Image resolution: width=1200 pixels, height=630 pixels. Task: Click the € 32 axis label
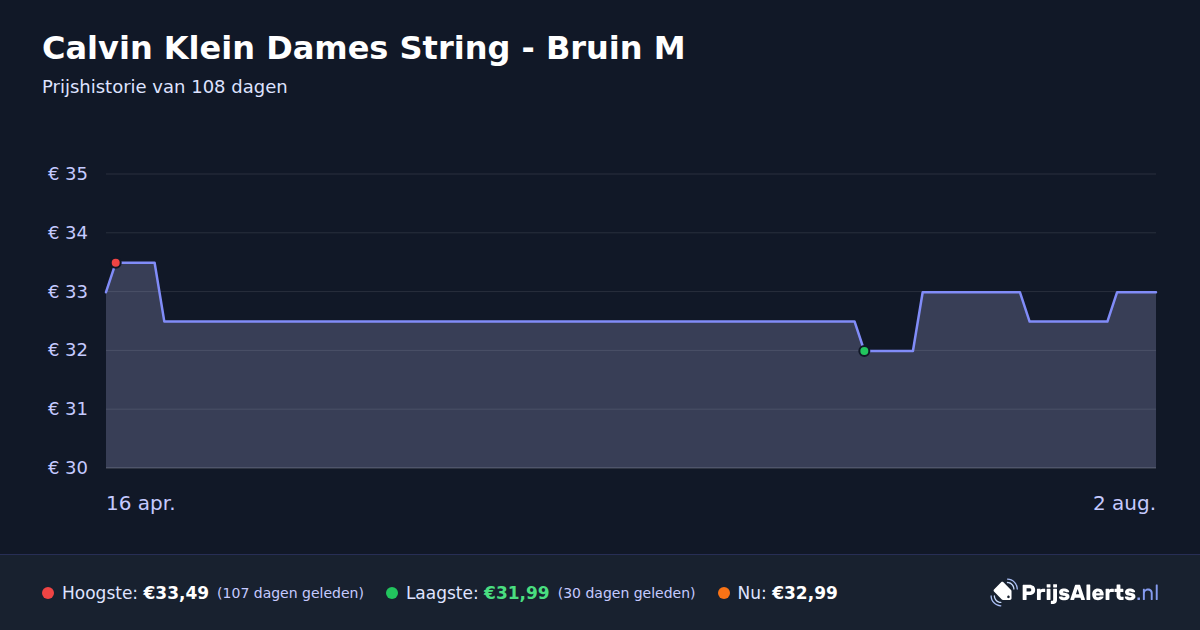pos(68,351)
